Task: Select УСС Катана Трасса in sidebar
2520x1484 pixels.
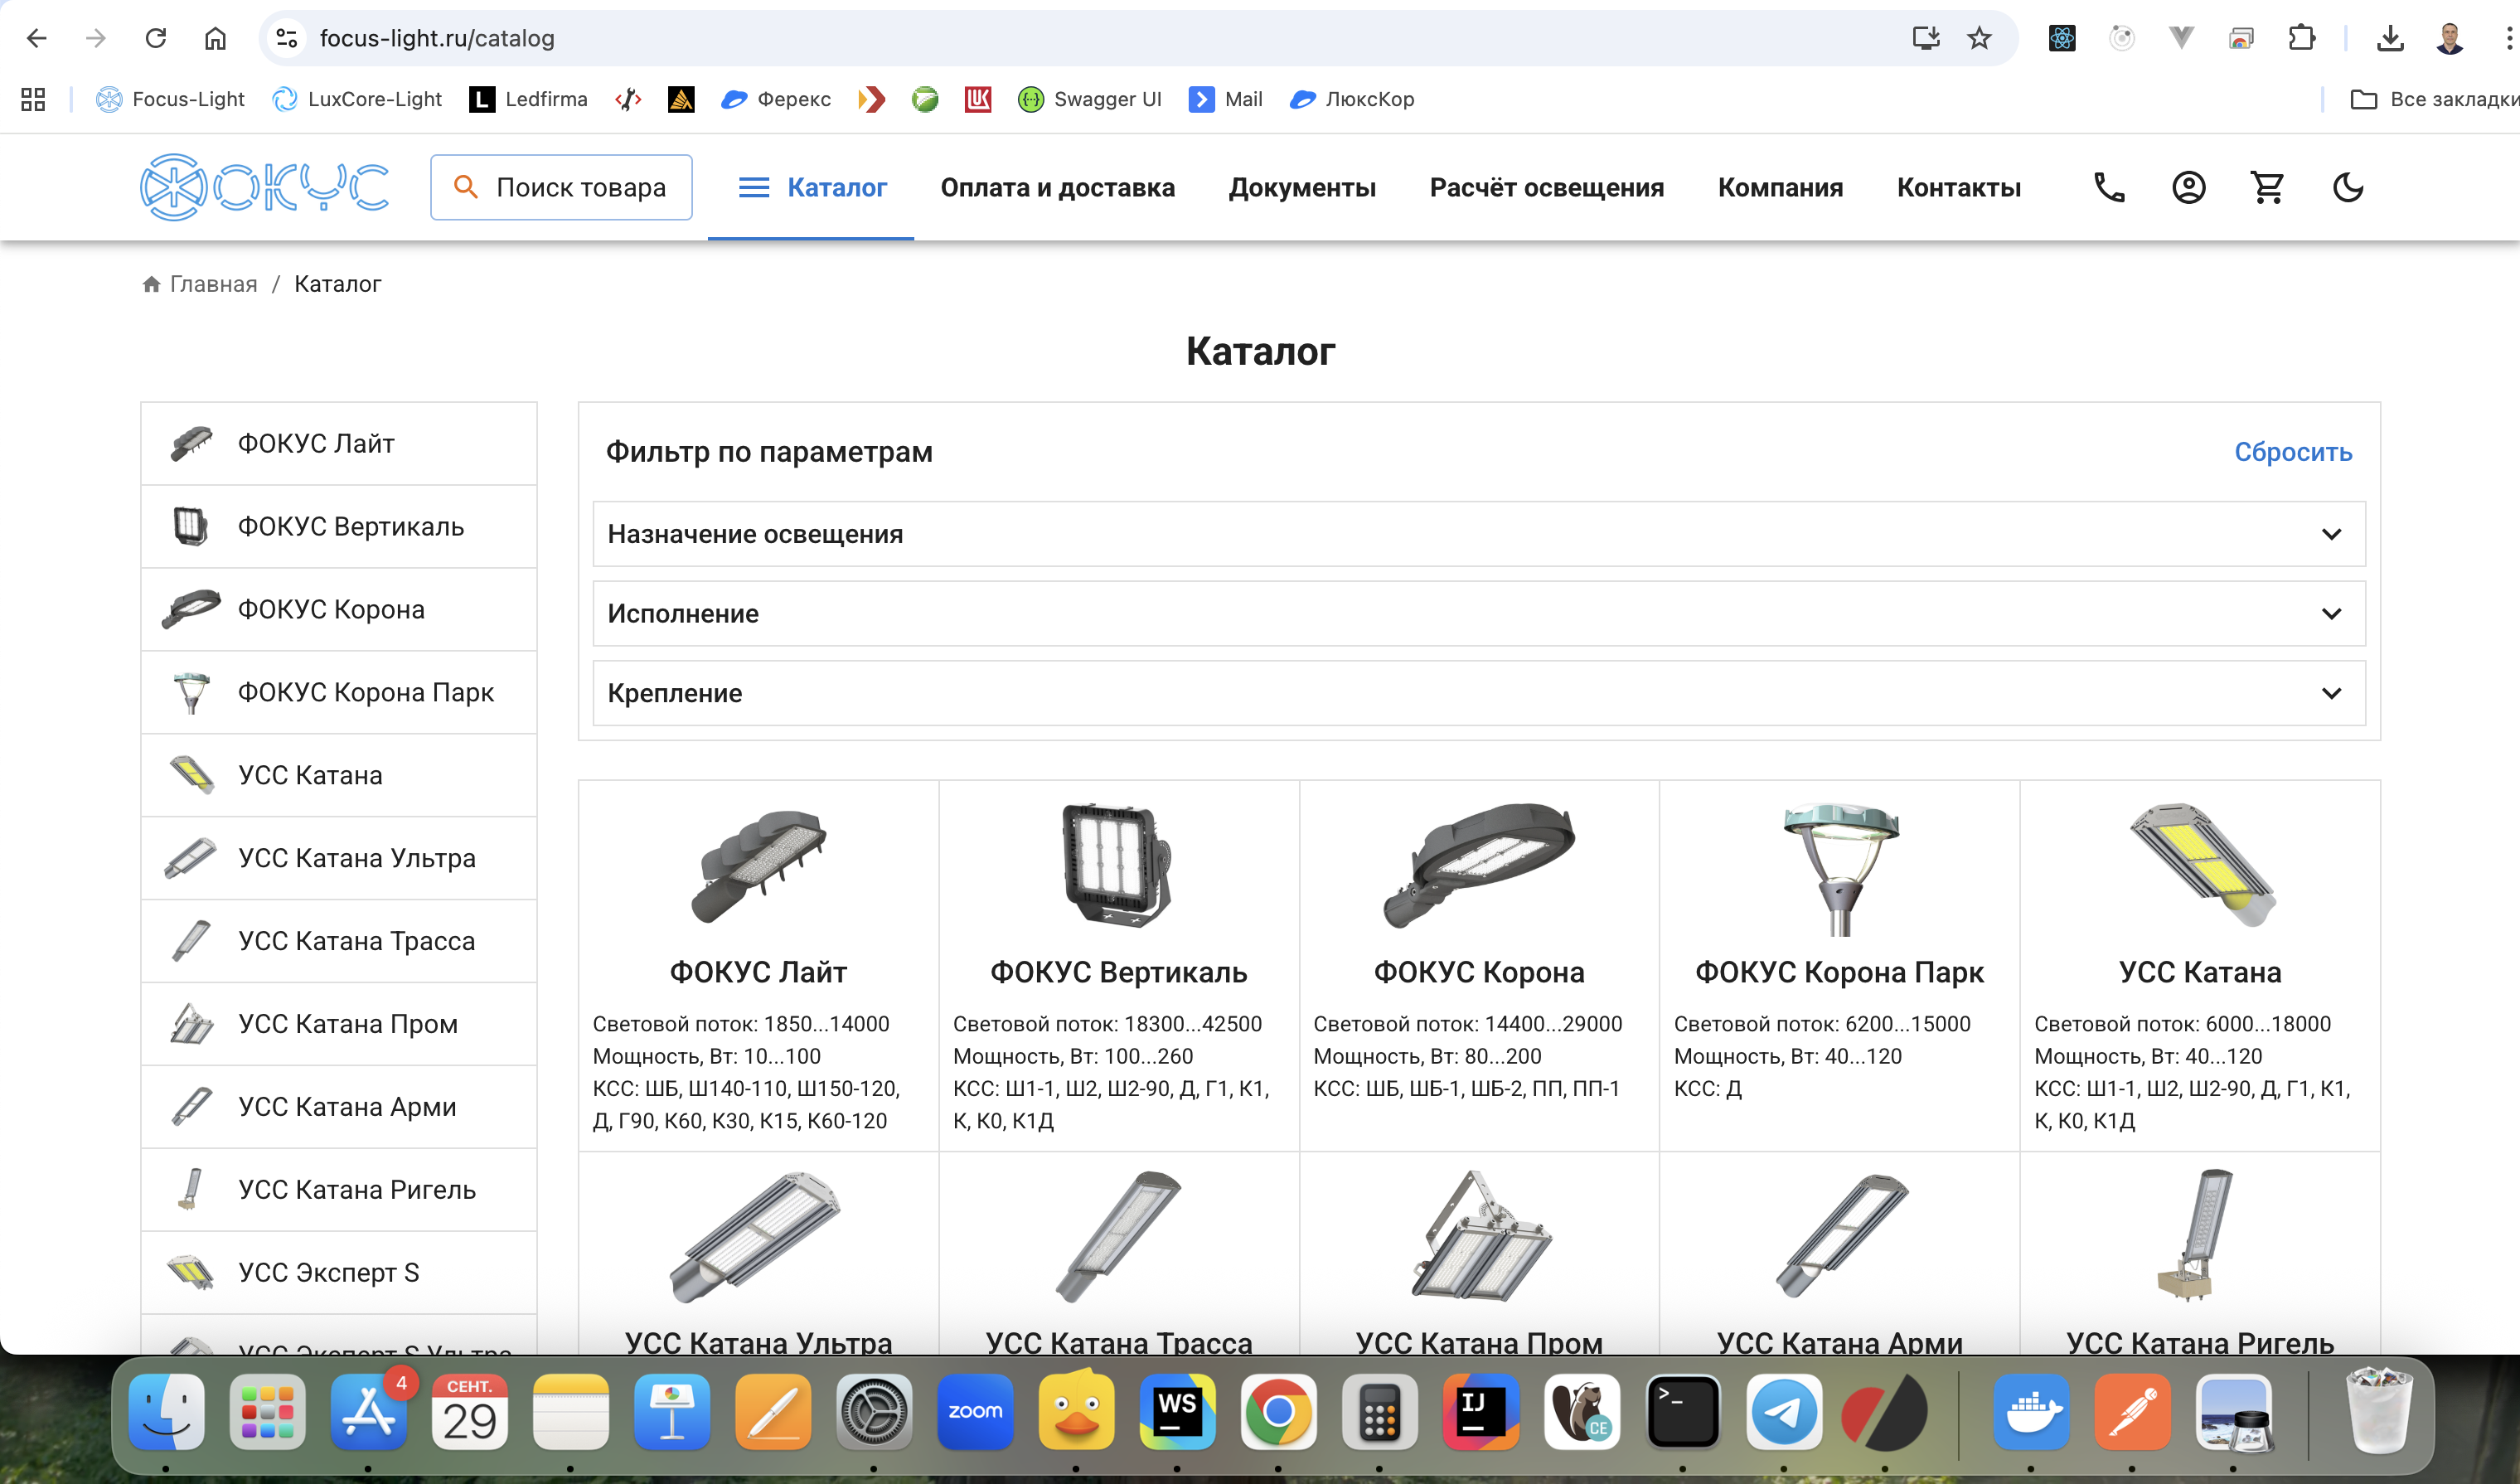Action: point(339,941)
